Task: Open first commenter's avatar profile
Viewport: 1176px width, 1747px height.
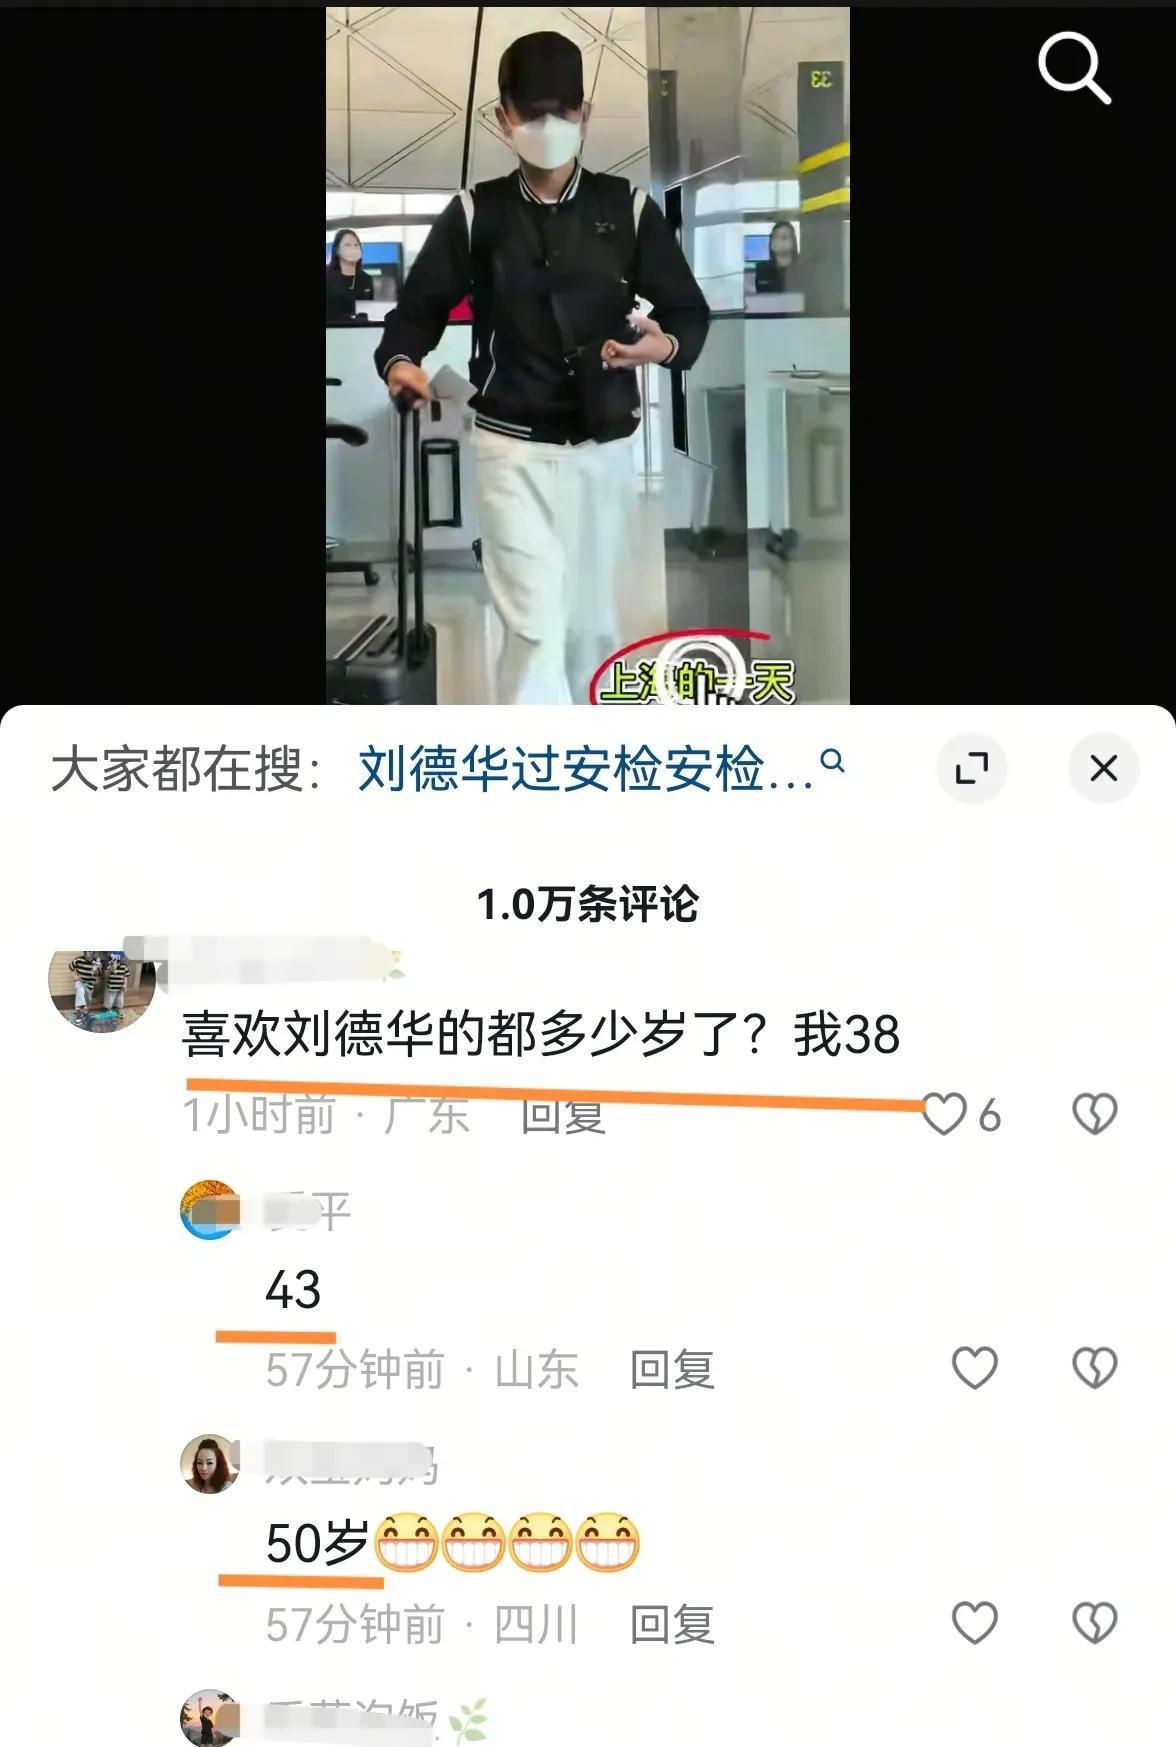Action: pyautogui.click(x=102, y=989)
